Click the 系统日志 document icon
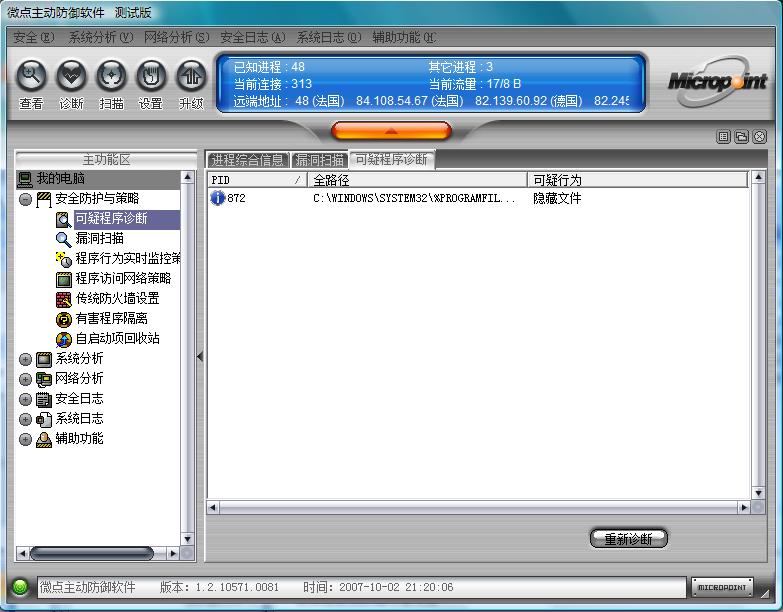 (x=44, y=419)
